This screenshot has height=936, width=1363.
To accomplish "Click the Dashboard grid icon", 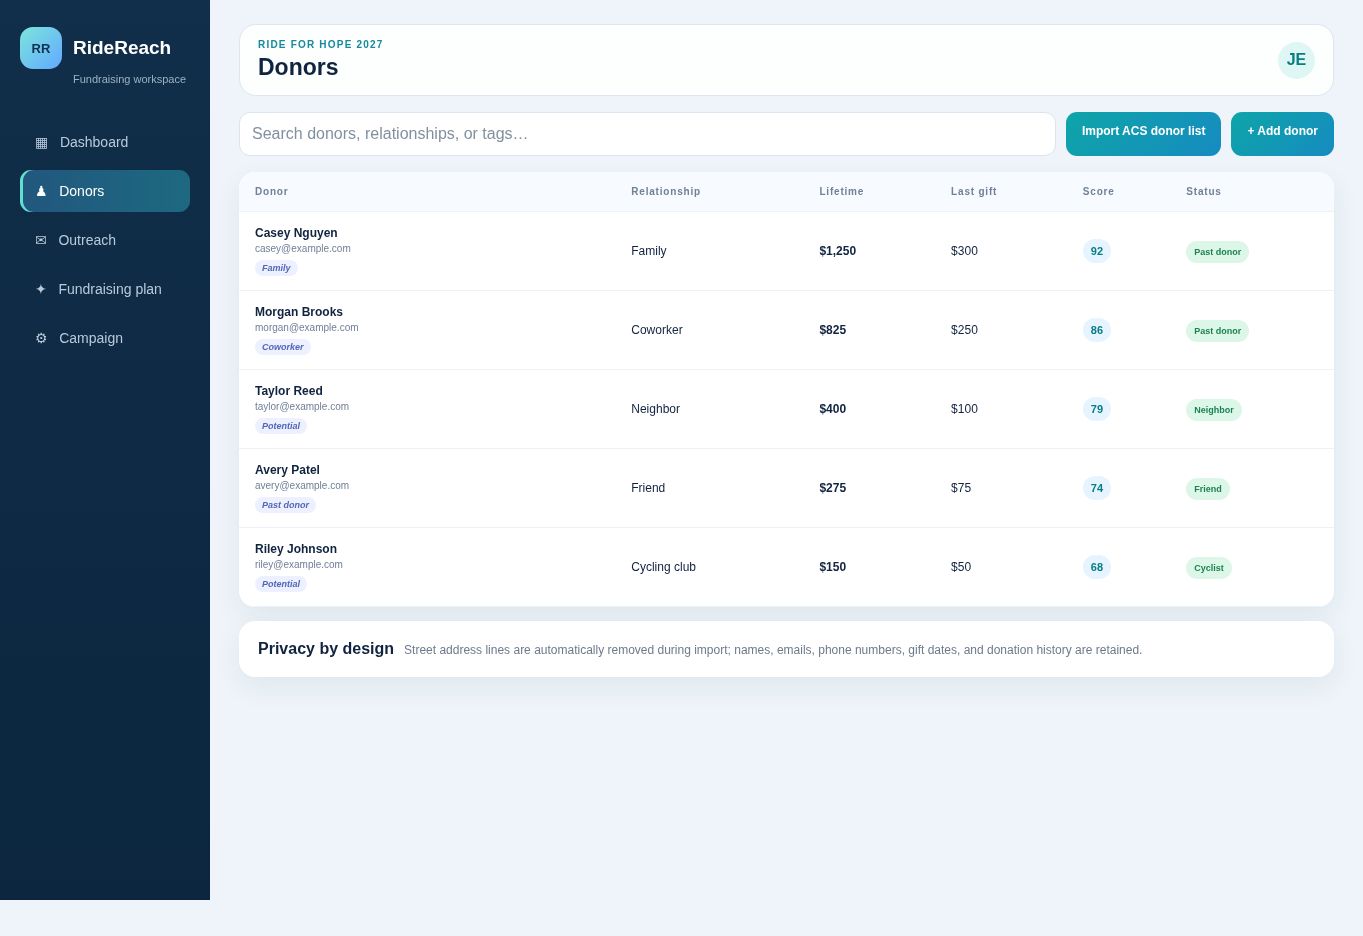I will click(x=41, y=142).
